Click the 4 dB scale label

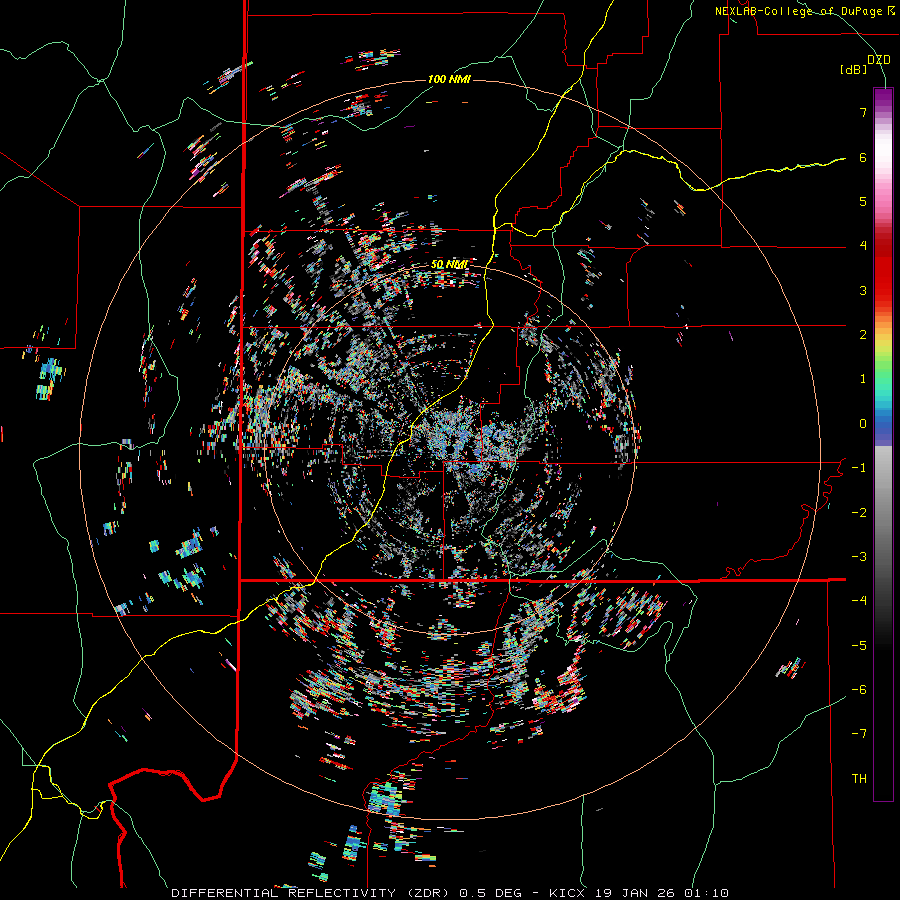coord(863,246)
